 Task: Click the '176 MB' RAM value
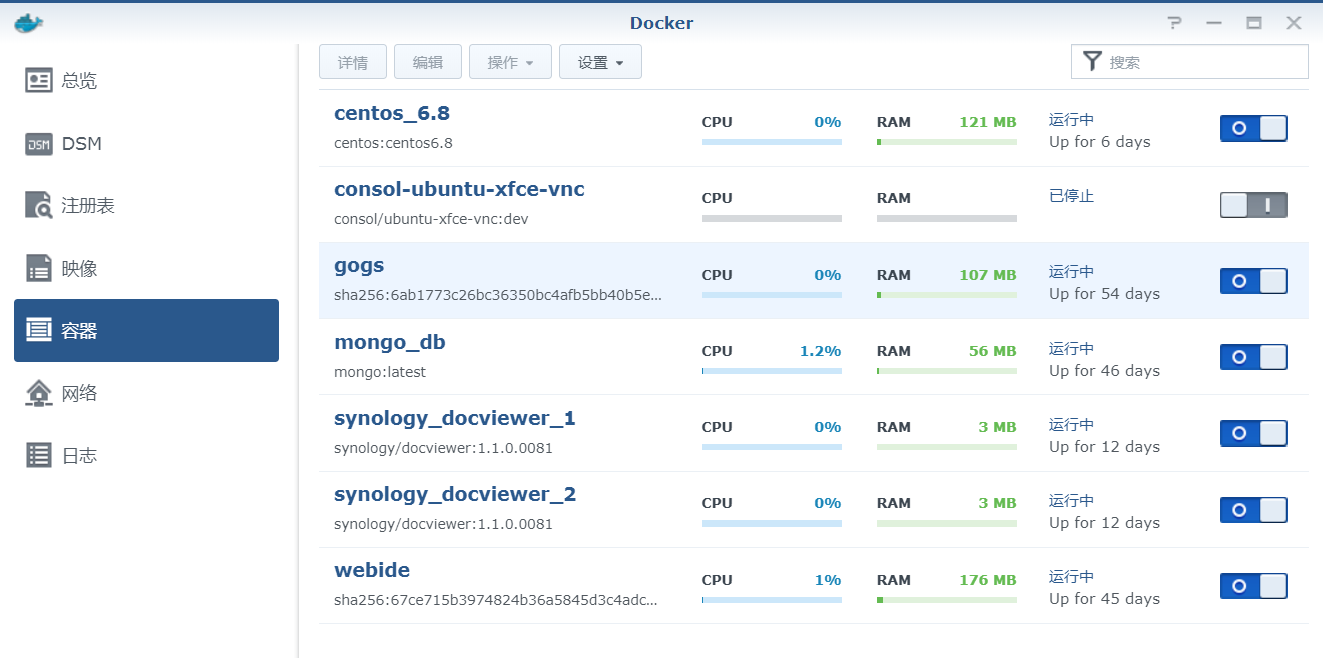(987, 580)
